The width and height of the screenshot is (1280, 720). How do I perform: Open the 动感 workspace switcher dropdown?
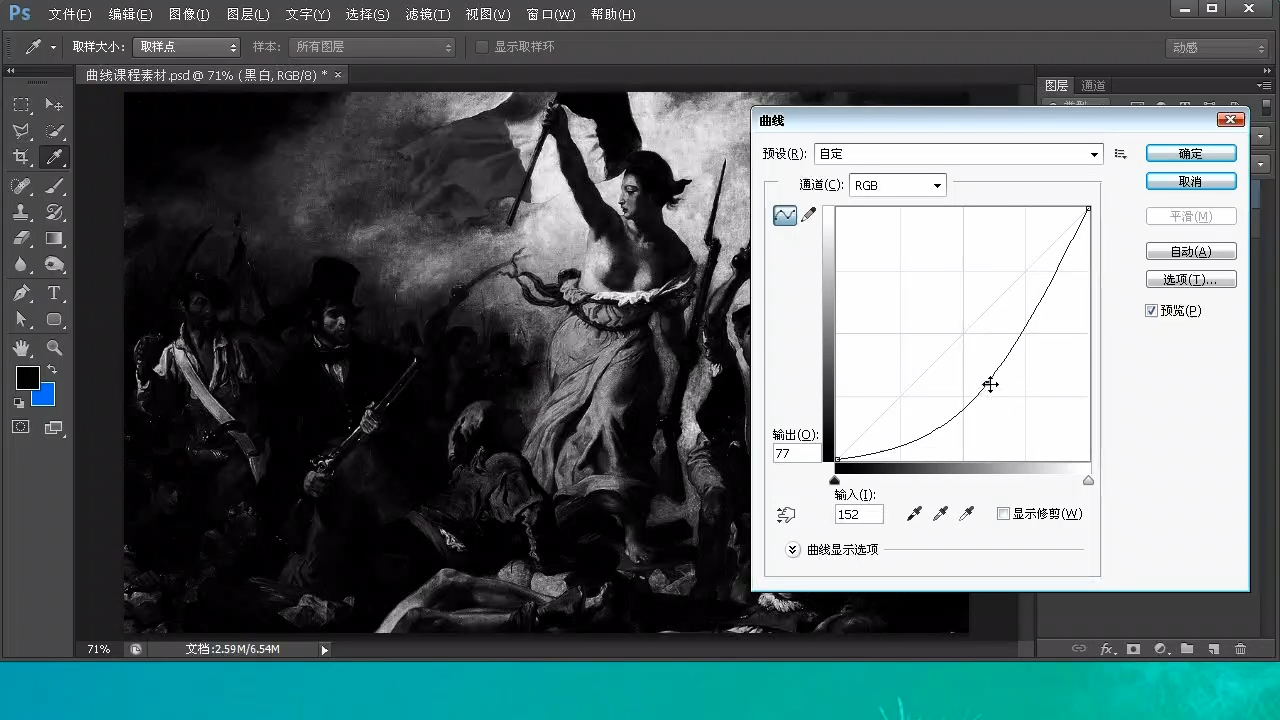pyautogui.click(x=1217, y=48)
